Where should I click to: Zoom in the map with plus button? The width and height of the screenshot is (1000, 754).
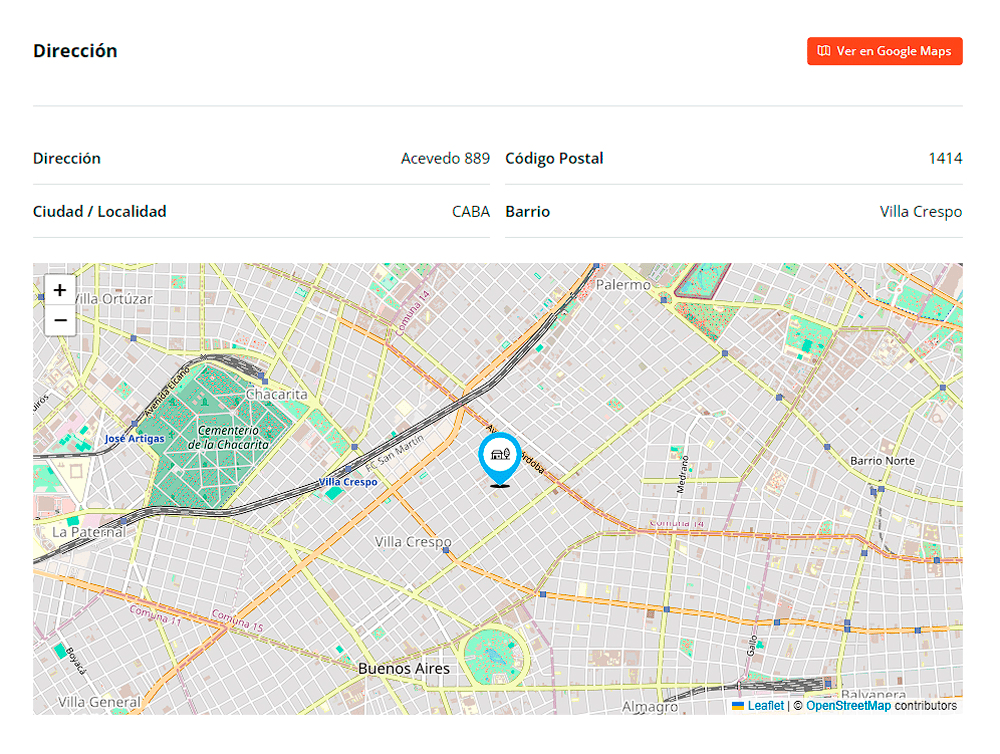coord(60,290)
